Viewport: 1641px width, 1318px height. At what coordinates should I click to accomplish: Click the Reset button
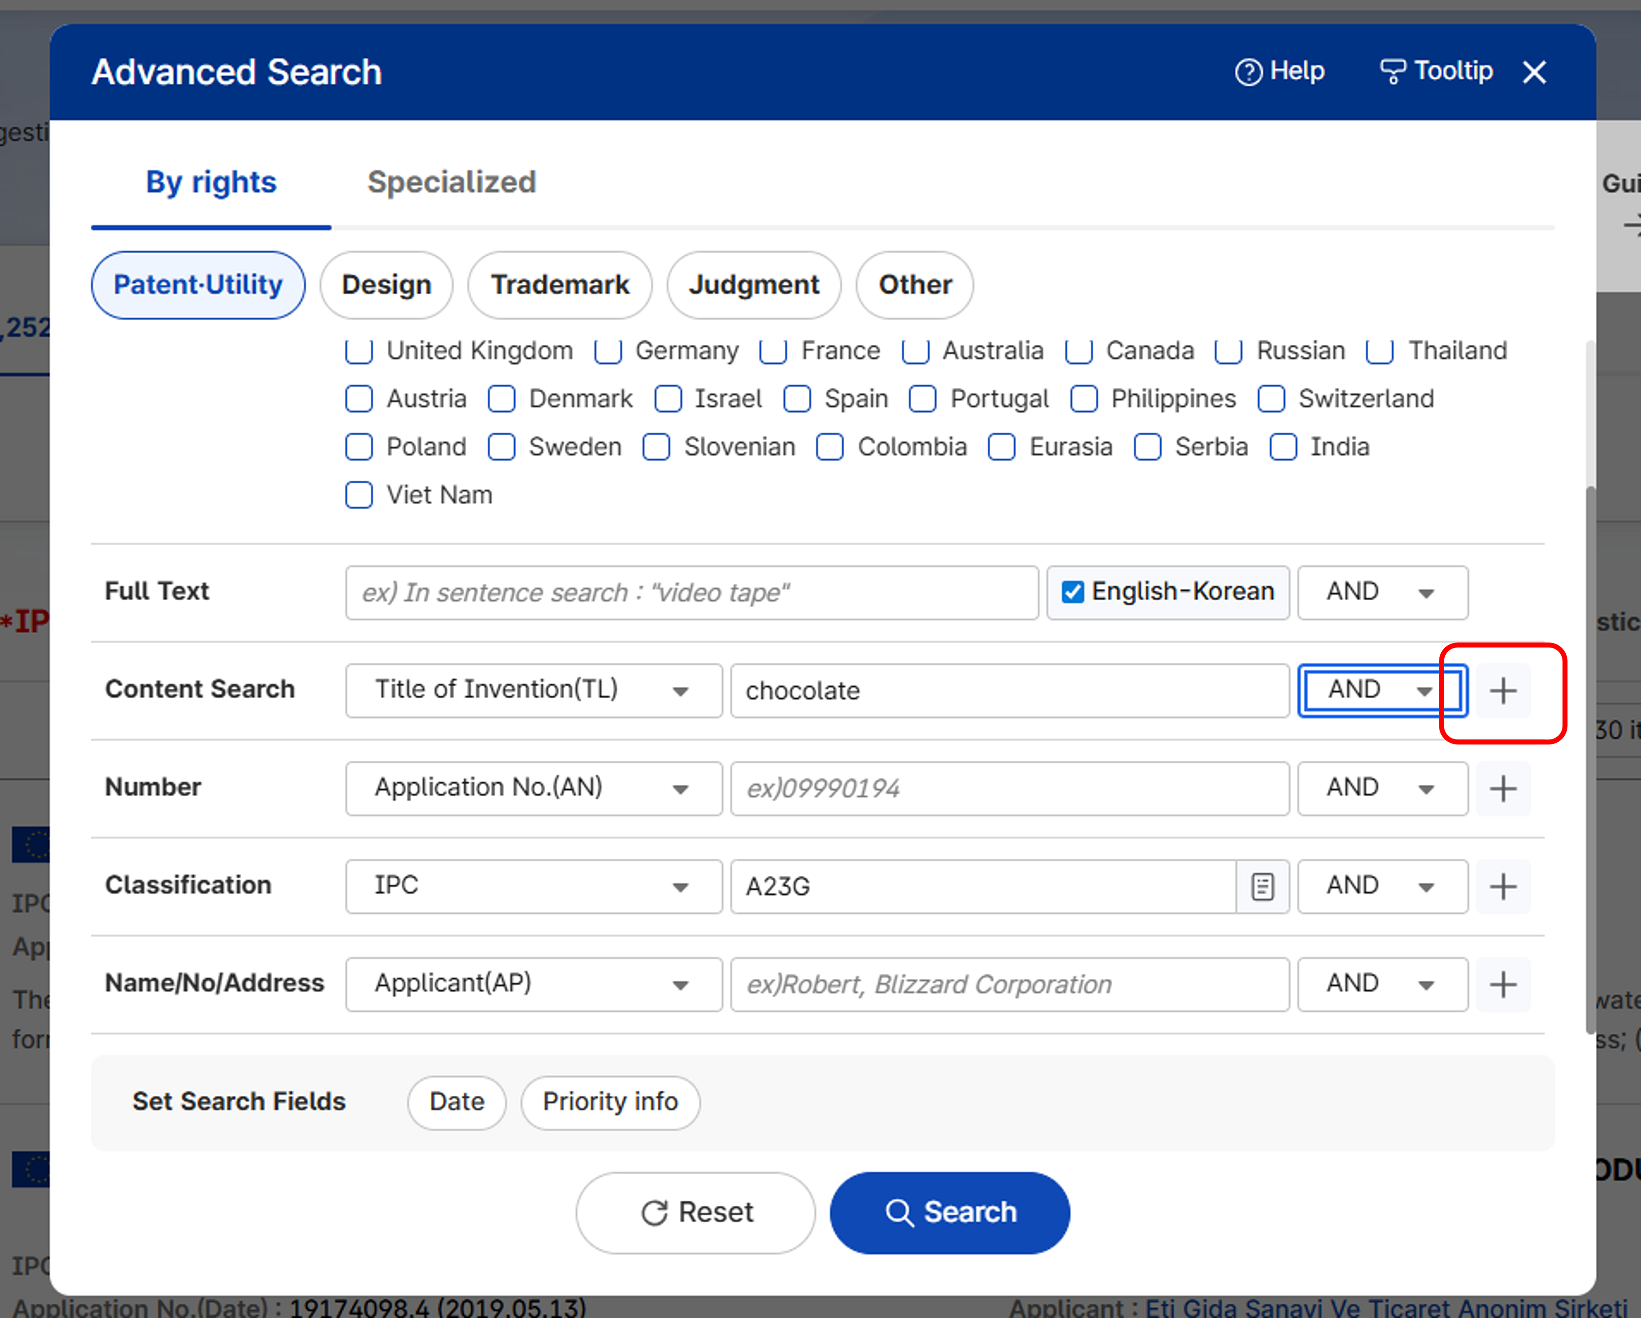tap(696, 1213)
